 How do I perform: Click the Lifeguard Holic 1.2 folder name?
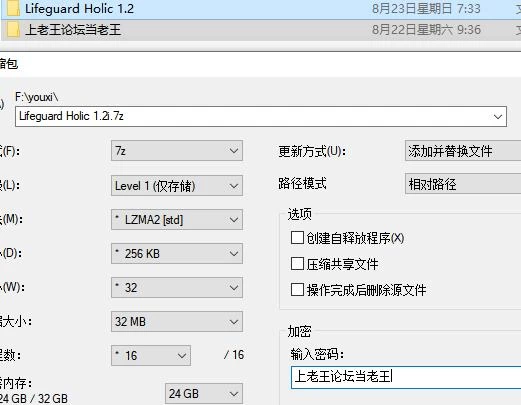tap(79, 9)
